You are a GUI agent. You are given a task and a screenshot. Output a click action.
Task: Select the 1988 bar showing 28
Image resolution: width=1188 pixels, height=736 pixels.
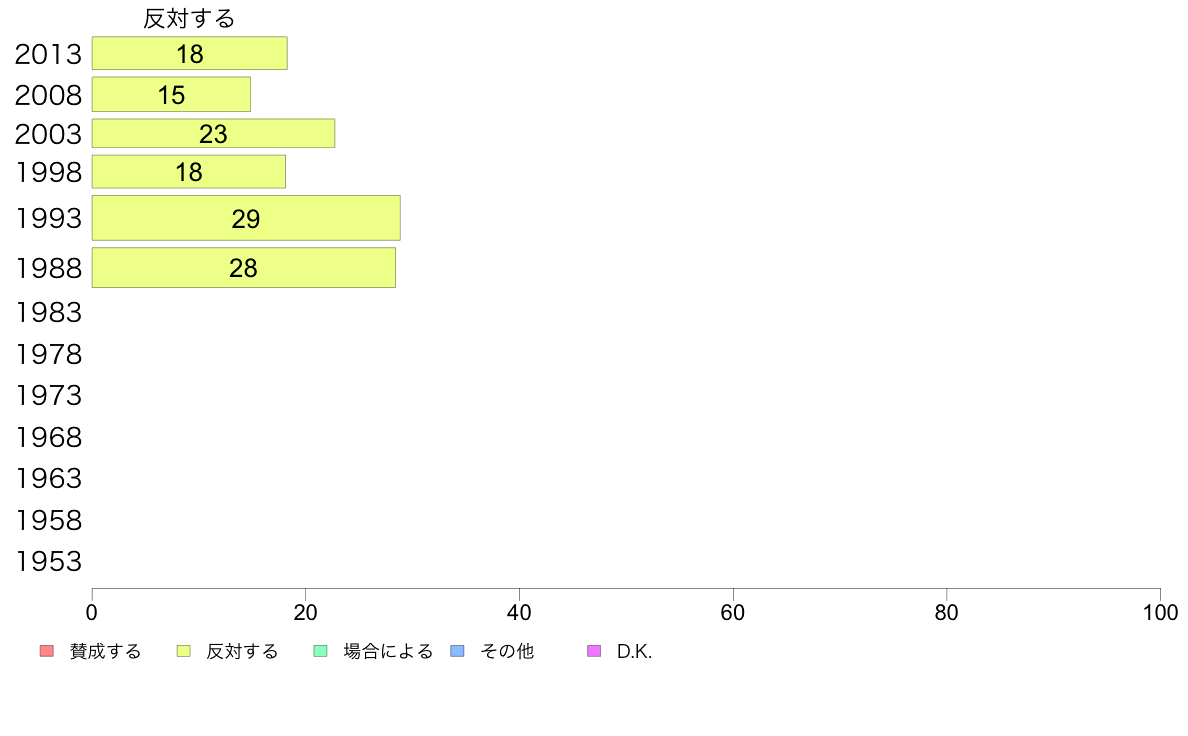(x=244, y=268)
